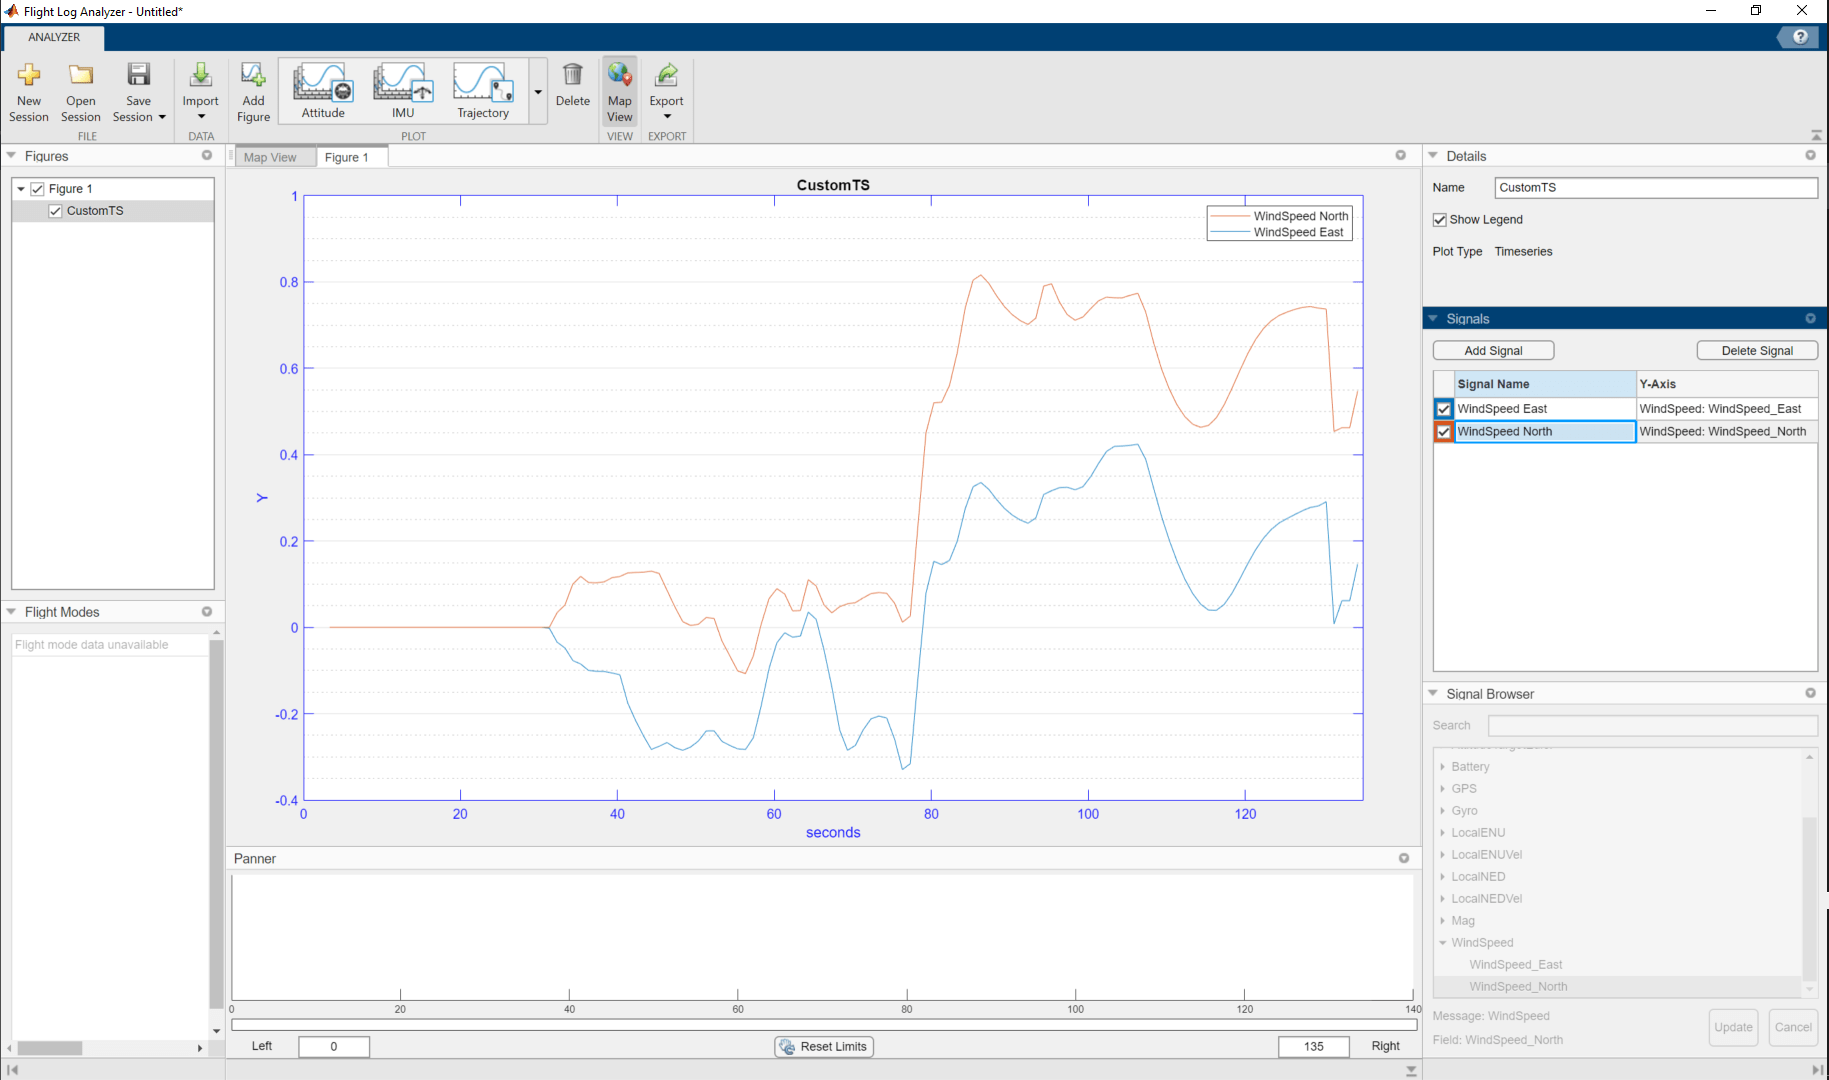Click the Add Signal button
This screenshot has width=1829, height=1080.
tap(1493, 351)
